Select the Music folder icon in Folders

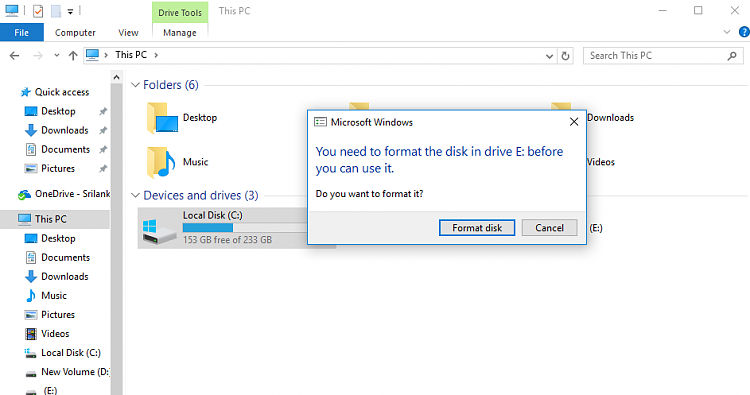161,162
